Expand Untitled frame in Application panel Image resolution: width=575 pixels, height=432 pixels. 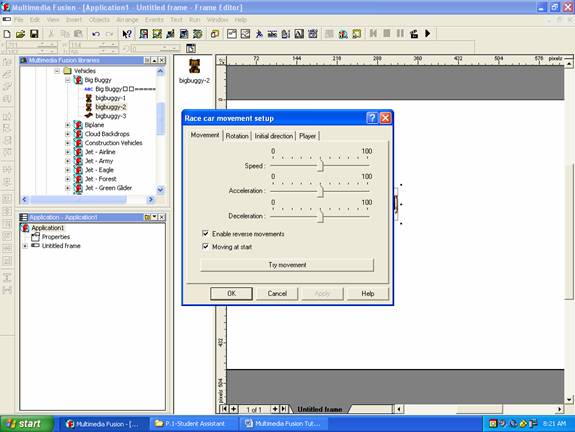pyautogui.click(x=25, y=246)
